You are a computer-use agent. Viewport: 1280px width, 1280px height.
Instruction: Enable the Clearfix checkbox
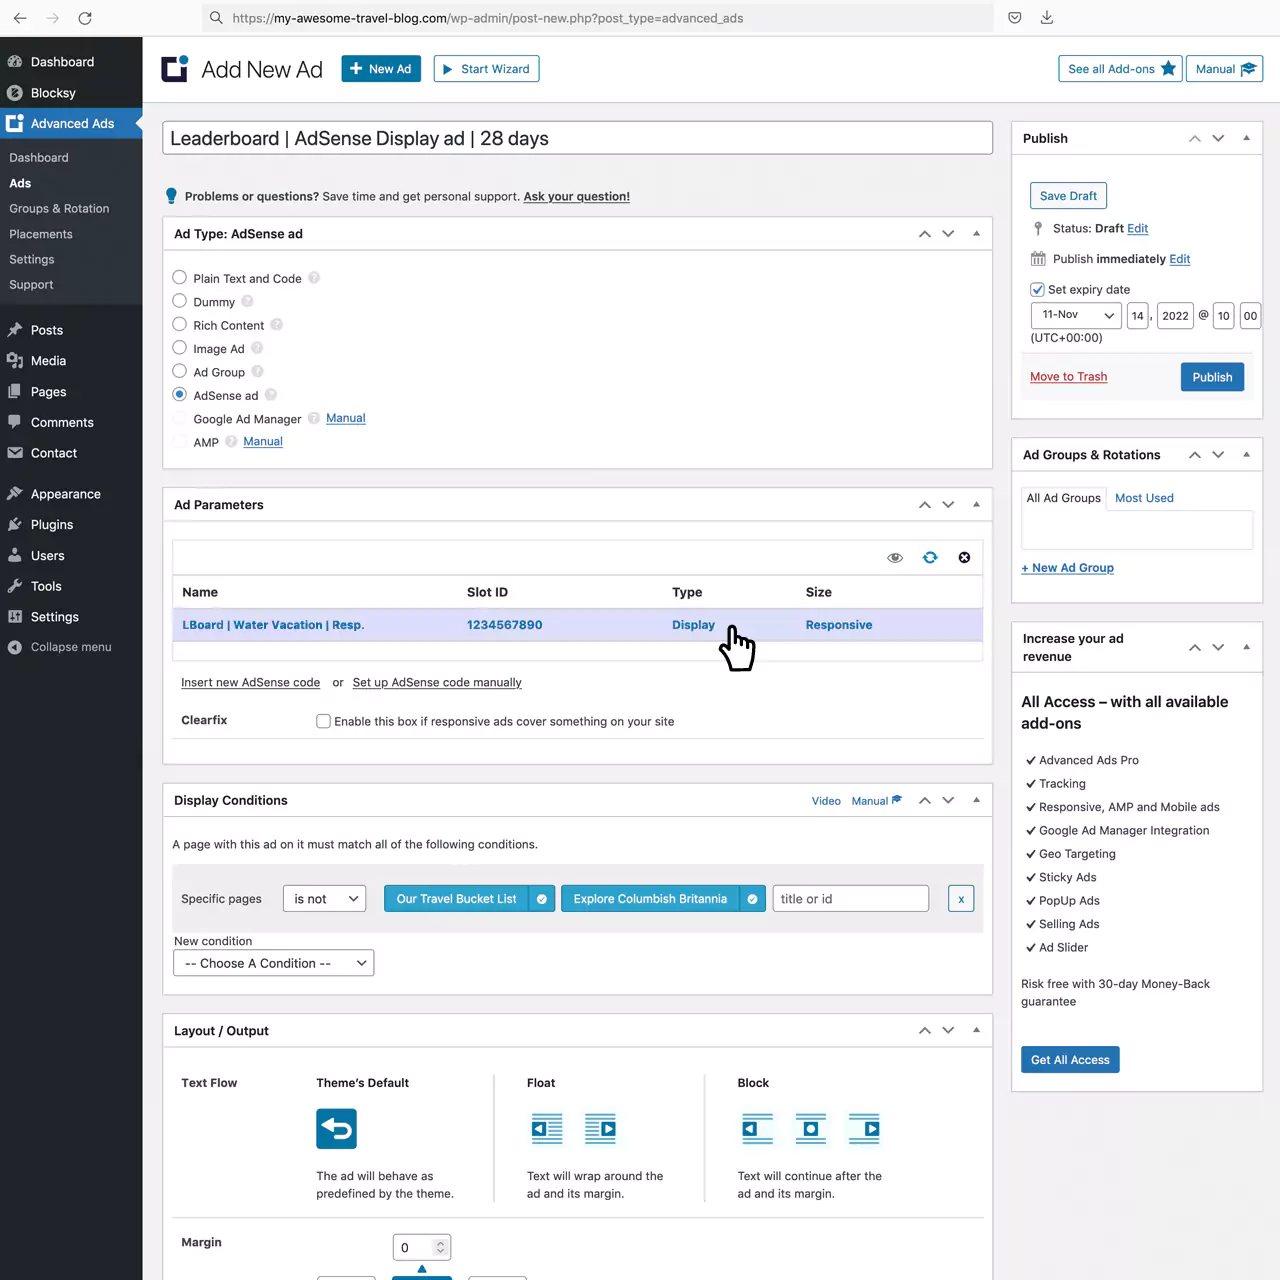point(323,721)
